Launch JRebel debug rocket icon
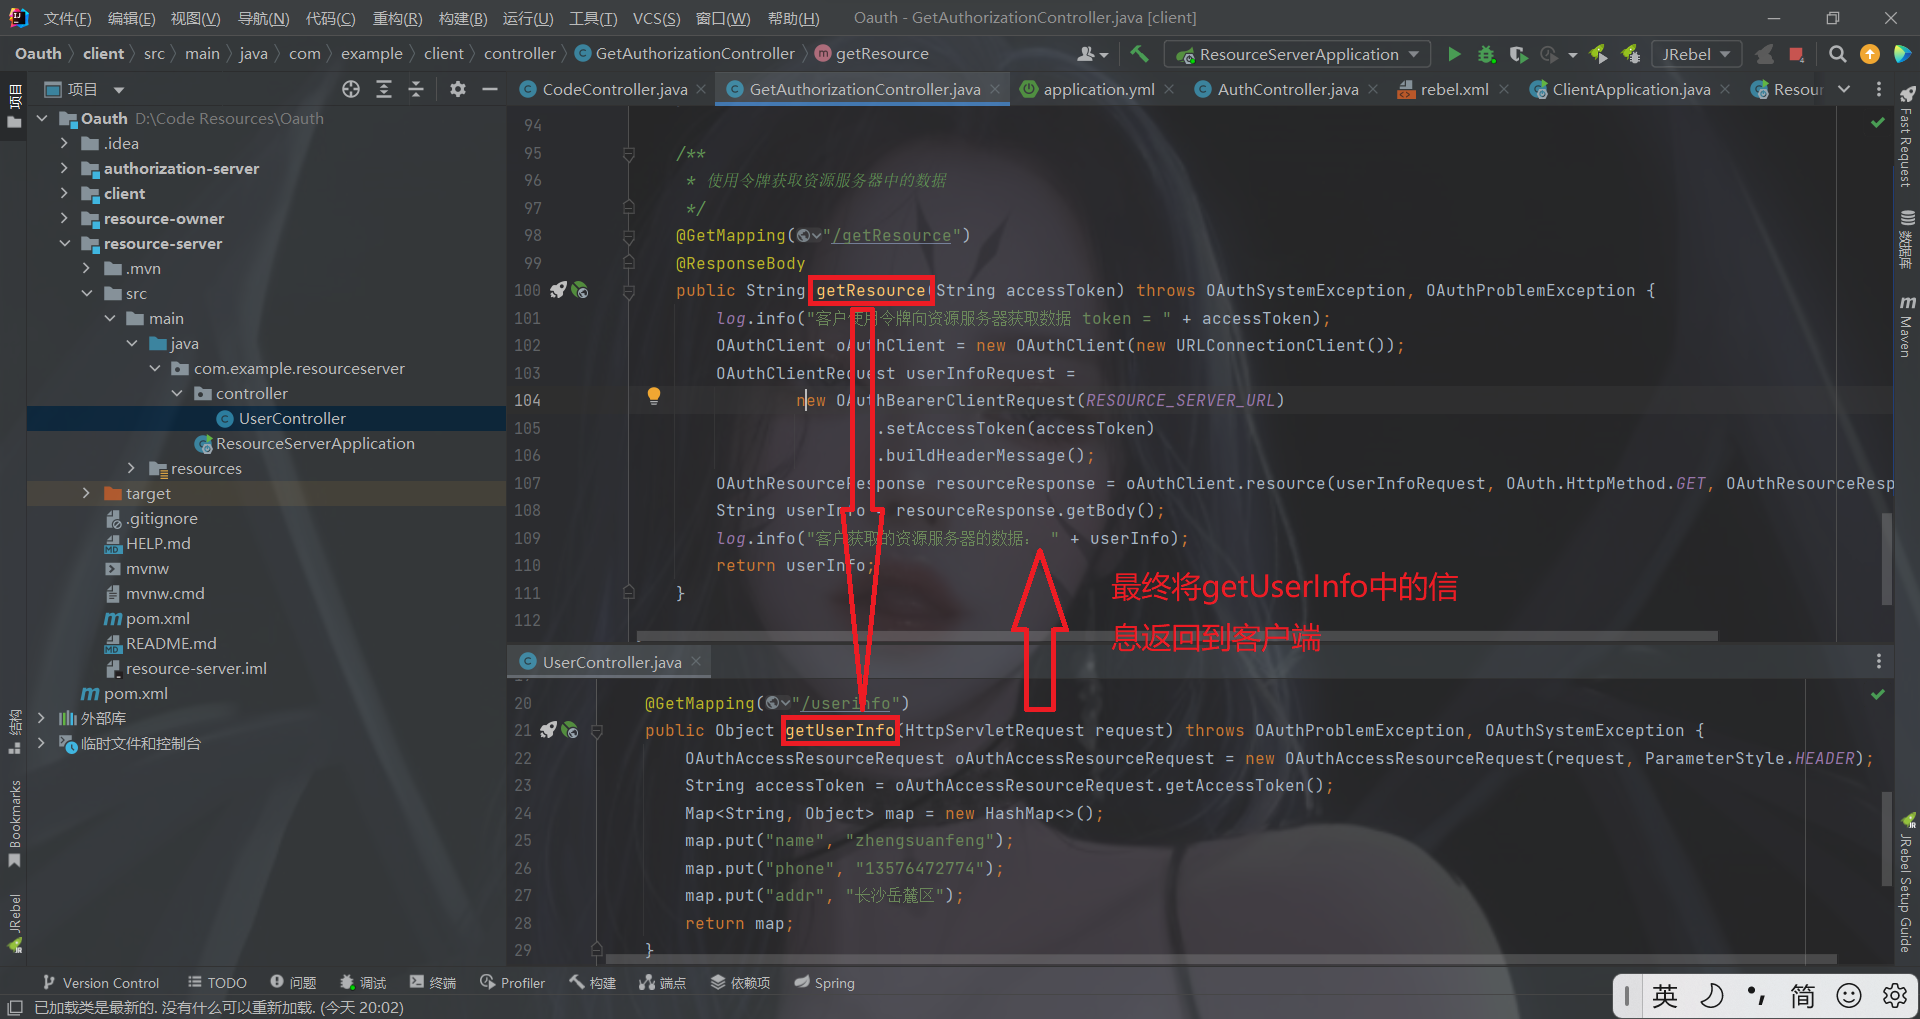Viewport: 1920px width, 1019px height. (x=1630, y=54)
